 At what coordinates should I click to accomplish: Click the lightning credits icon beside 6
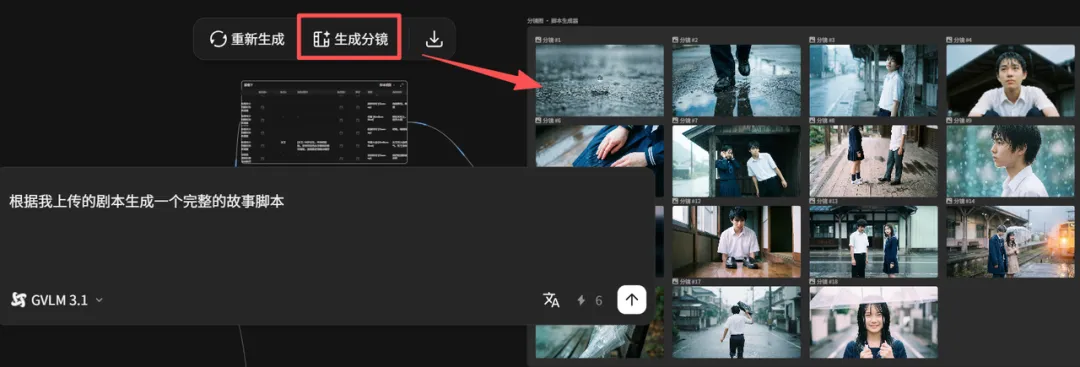(581, 300)
